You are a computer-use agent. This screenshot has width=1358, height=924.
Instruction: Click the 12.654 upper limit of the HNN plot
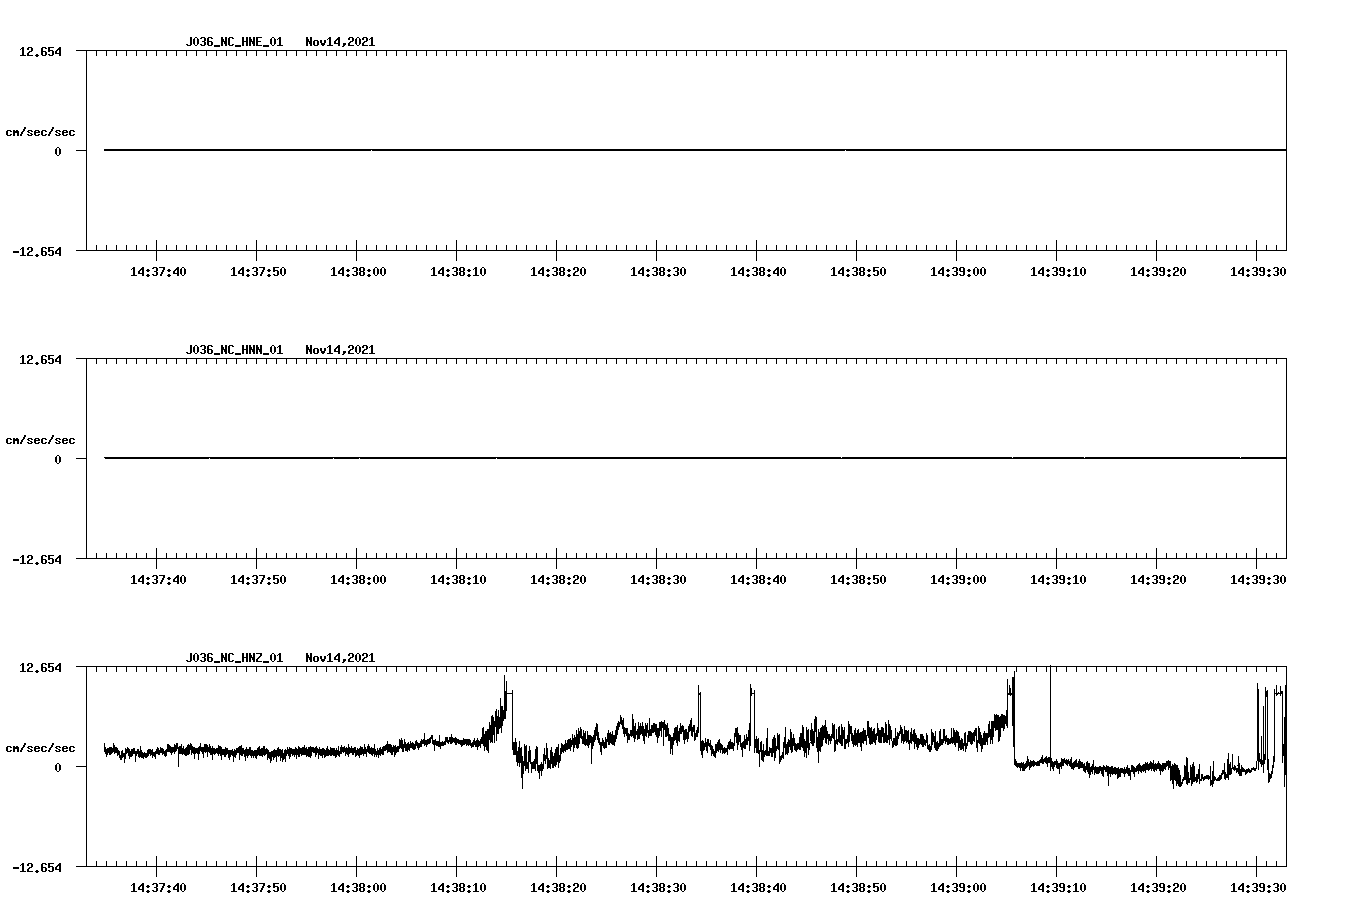pyautogui.click(x=40, y=359)
